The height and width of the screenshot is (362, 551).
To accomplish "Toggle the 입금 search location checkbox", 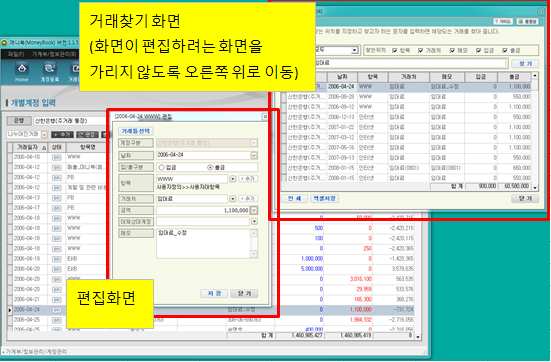I will click(x=479, y=51).
